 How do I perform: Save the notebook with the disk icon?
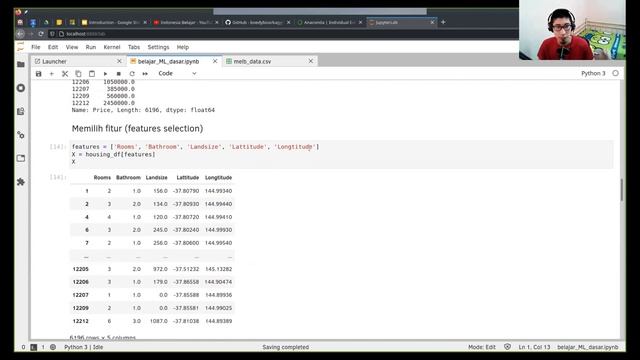[38, 73]
